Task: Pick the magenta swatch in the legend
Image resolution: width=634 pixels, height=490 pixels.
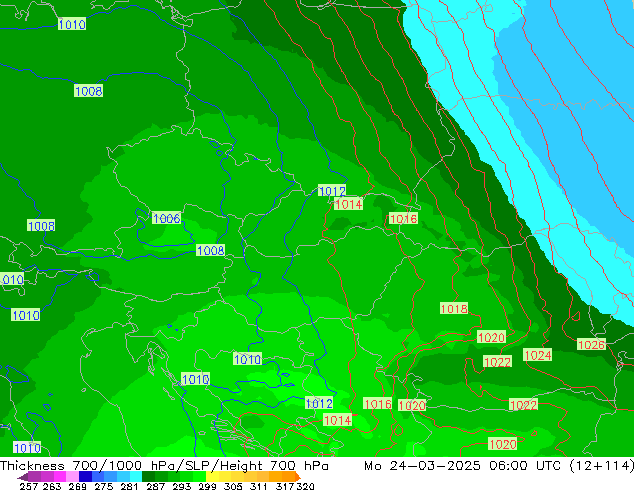Action: pos(59,477)
